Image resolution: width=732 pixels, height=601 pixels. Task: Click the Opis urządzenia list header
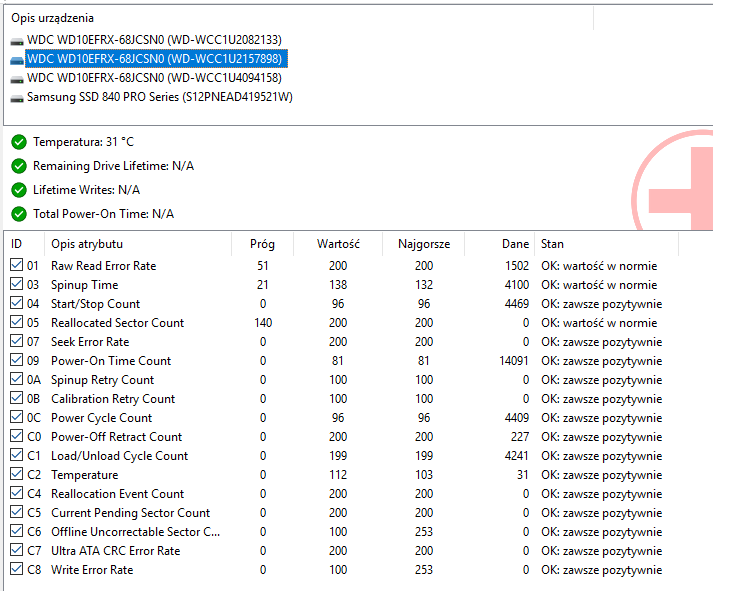tap(52, 18)
